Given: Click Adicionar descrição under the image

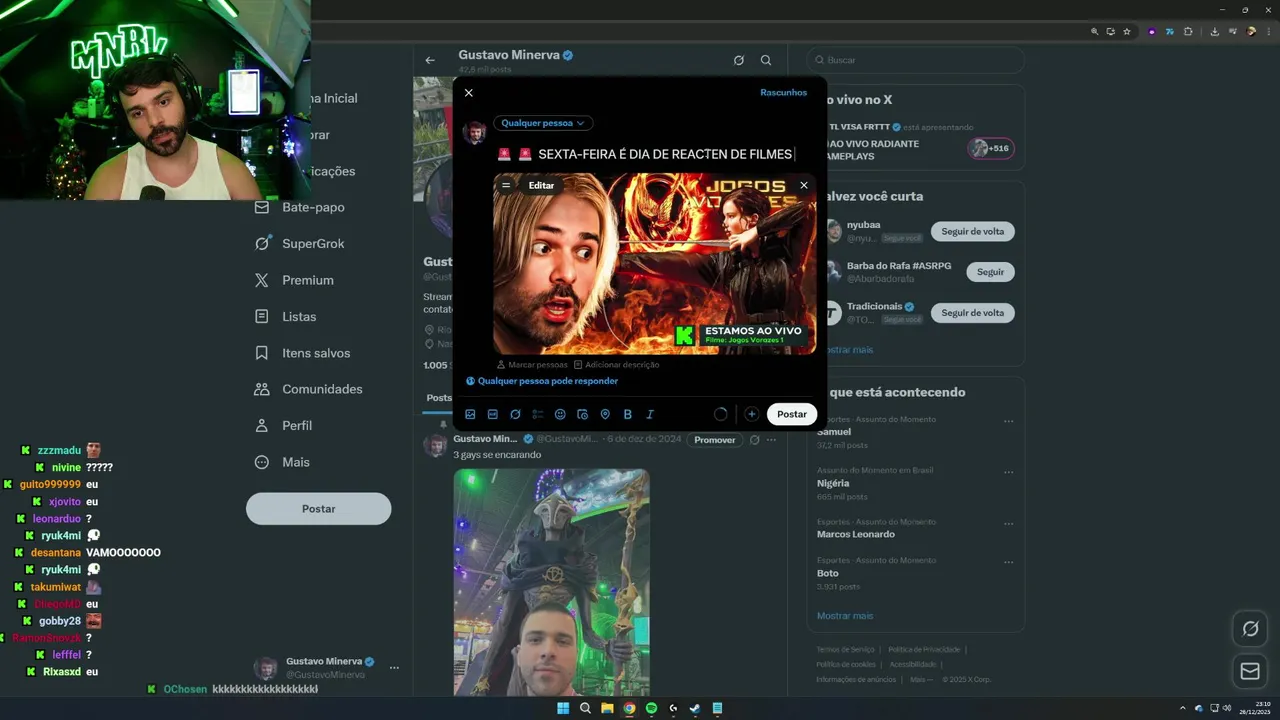Looking at the screenshot, I should point(616,365).
